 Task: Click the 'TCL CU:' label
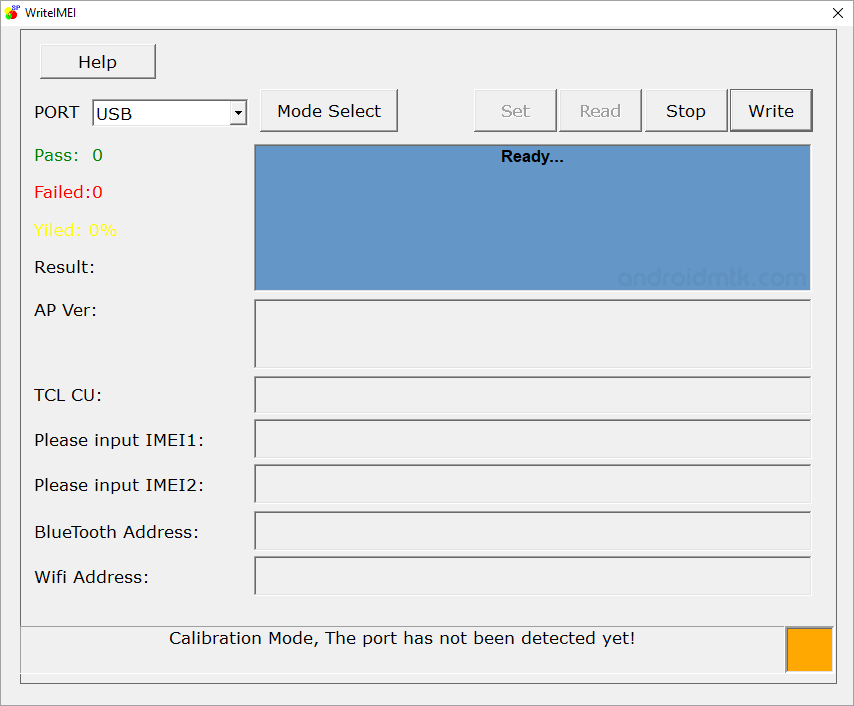click(x=68, y=395)
